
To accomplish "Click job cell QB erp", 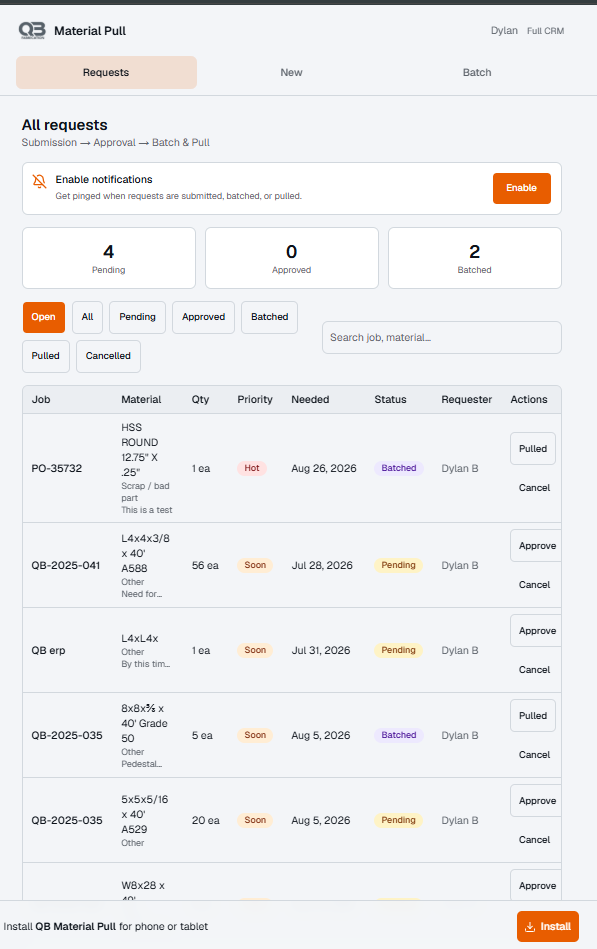I will tap(48, 651).
